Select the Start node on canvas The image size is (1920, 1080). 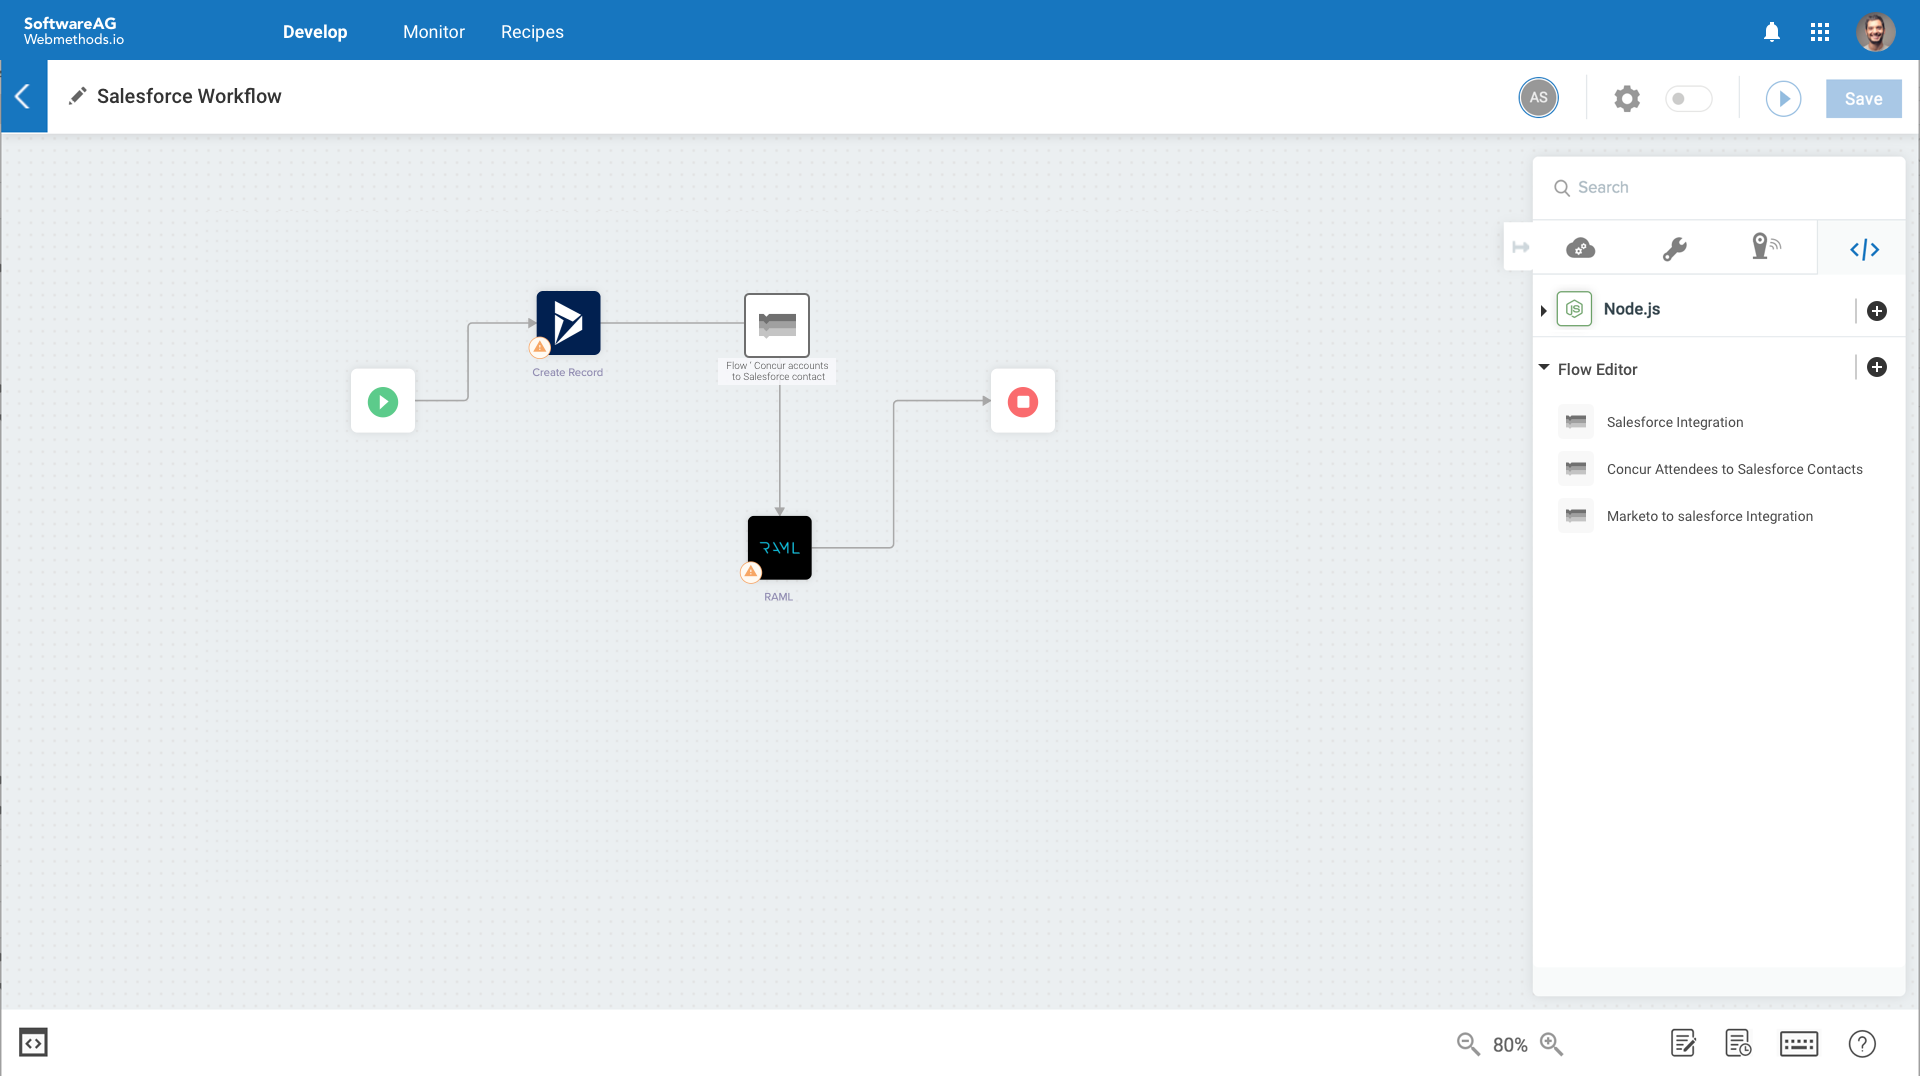pyautogui.click(x=383, y=401)
